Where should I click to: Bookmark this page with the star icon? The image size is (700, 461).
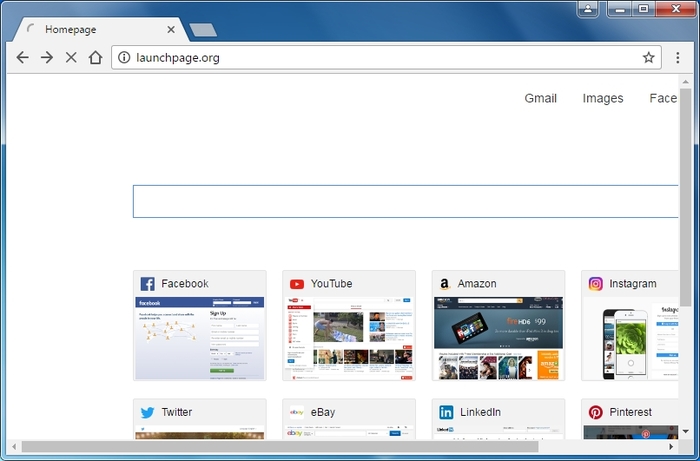click(x=648, y=58)
